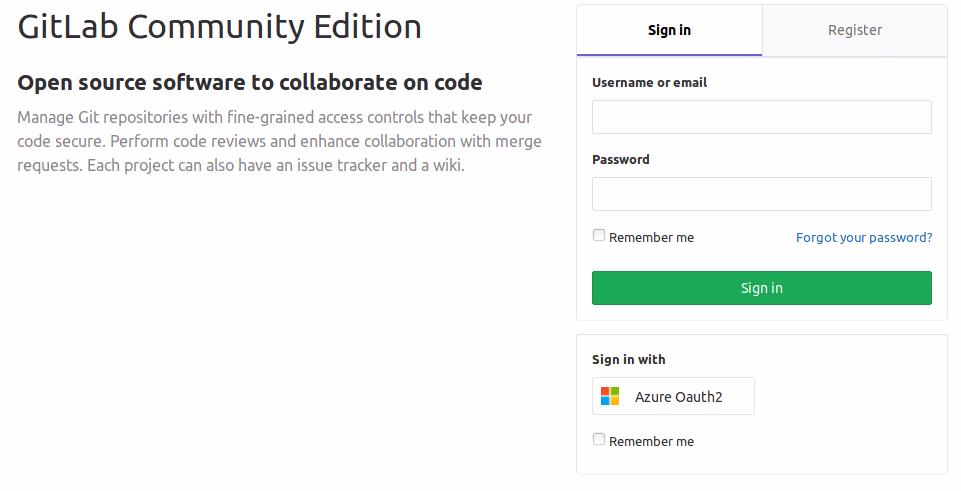Image resolution: width=961 pixels, height=491 pixels.
Task: Click the 'Open source software to collaborate' subheading
Action: (x=250, y=82)
